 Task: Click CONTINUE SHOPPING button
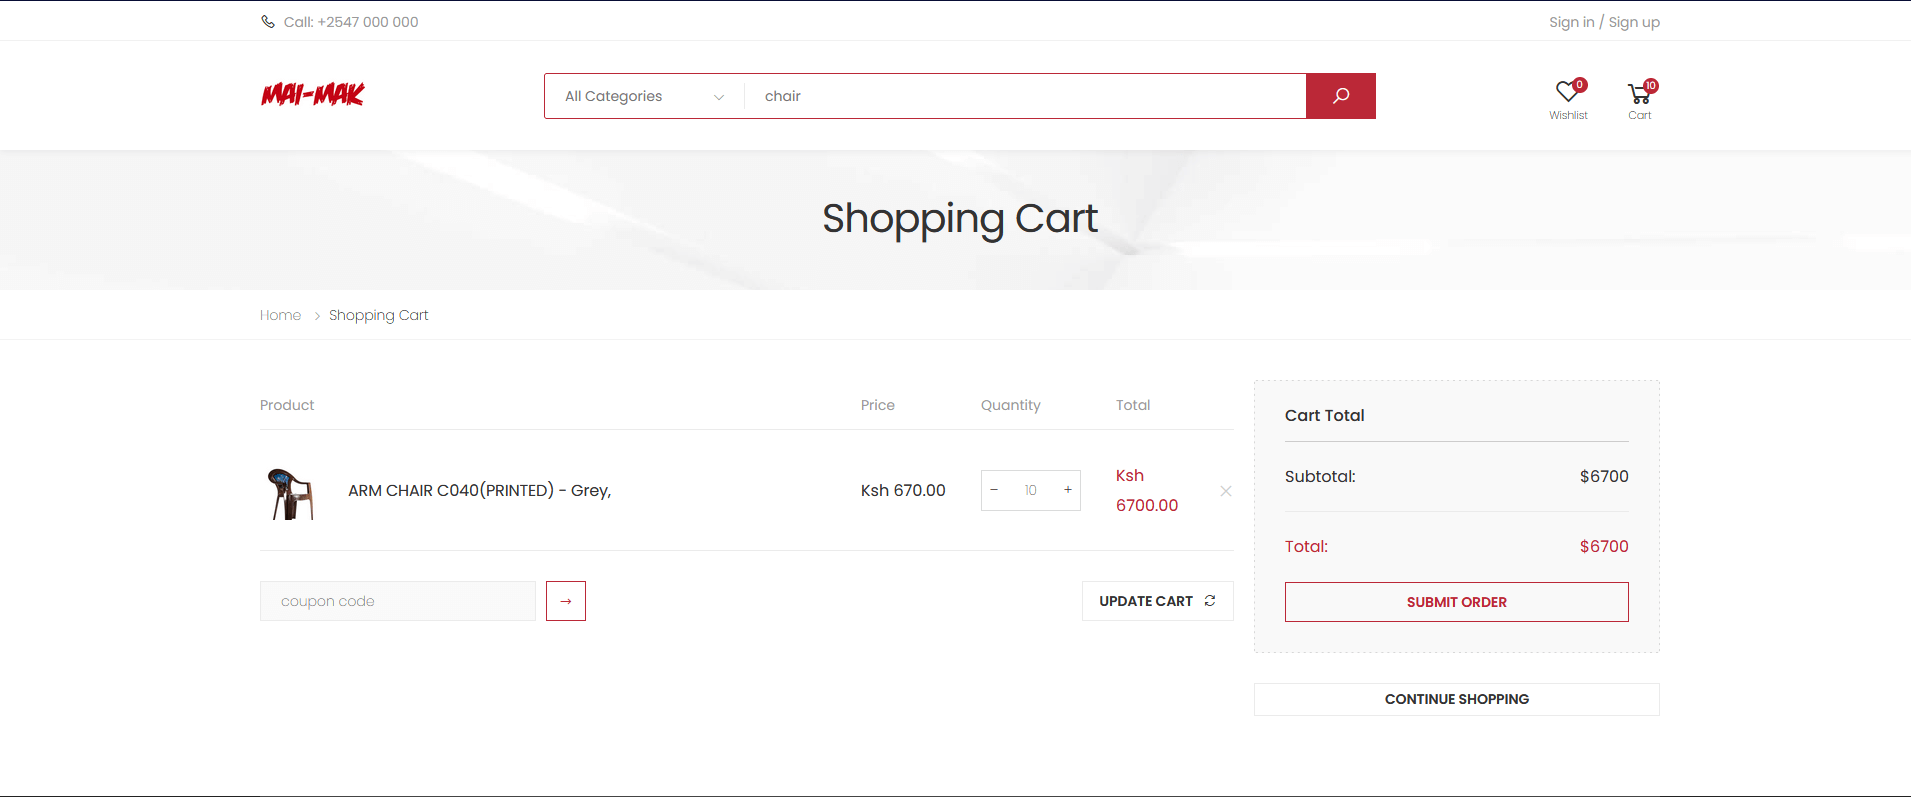(1456, 699)
